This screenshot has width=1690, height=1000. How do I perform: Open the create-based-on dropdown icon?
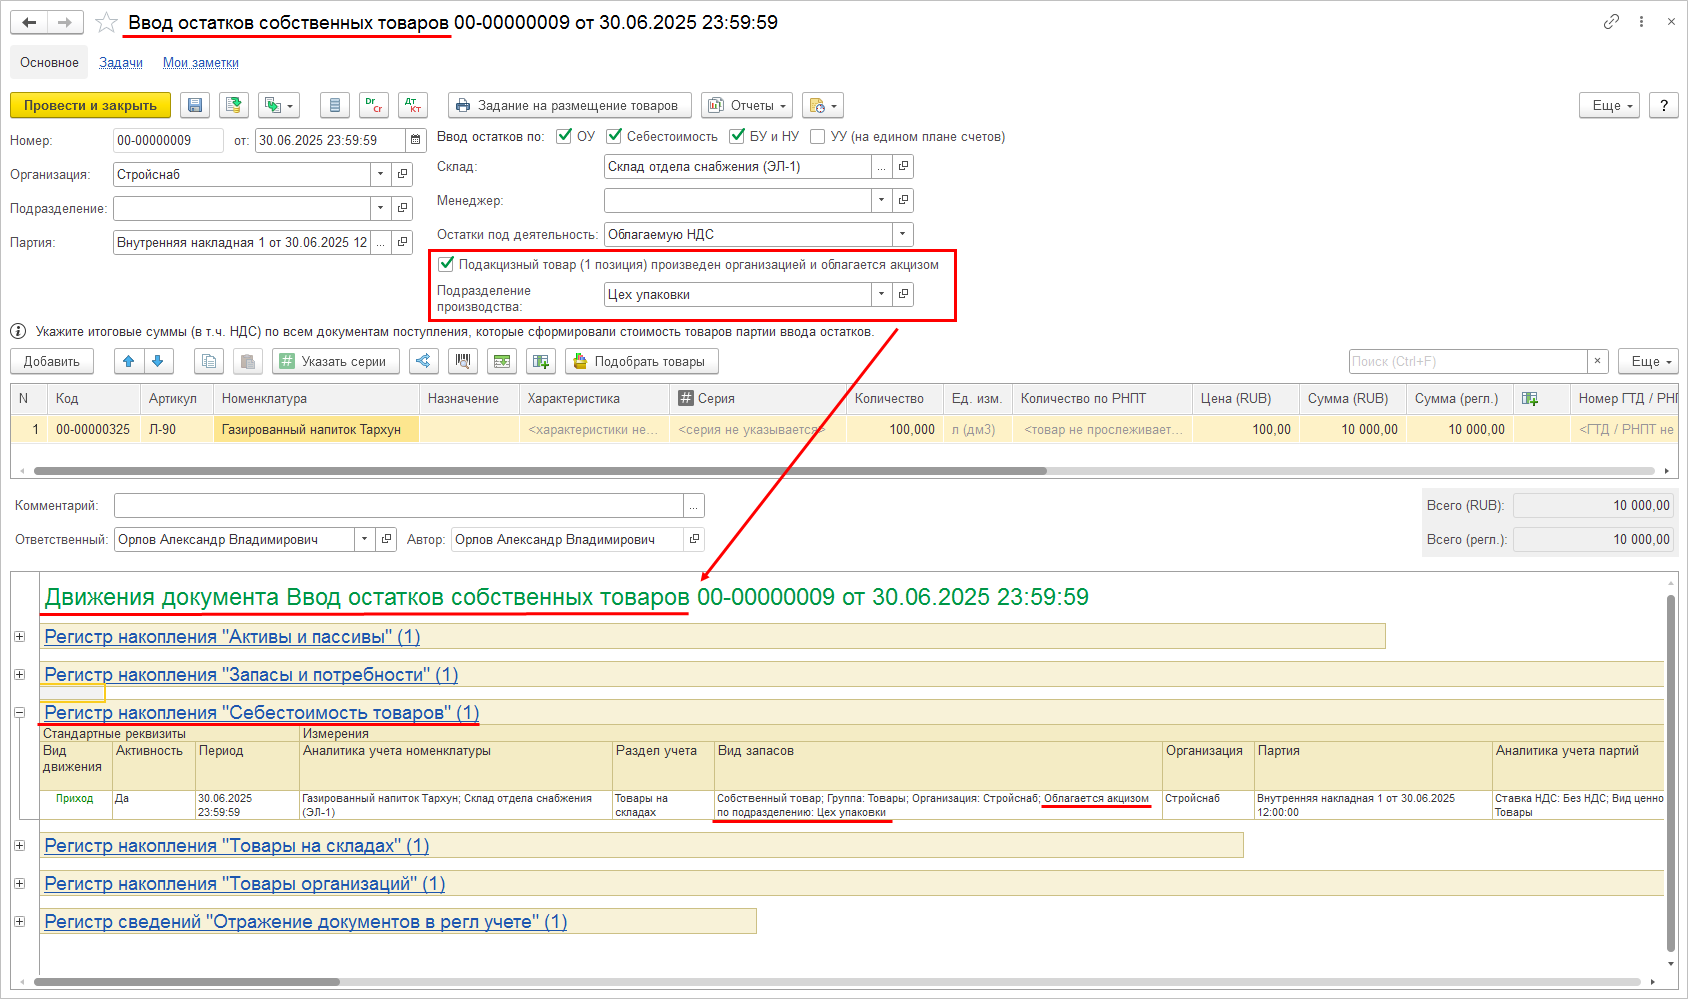(278, 105)
